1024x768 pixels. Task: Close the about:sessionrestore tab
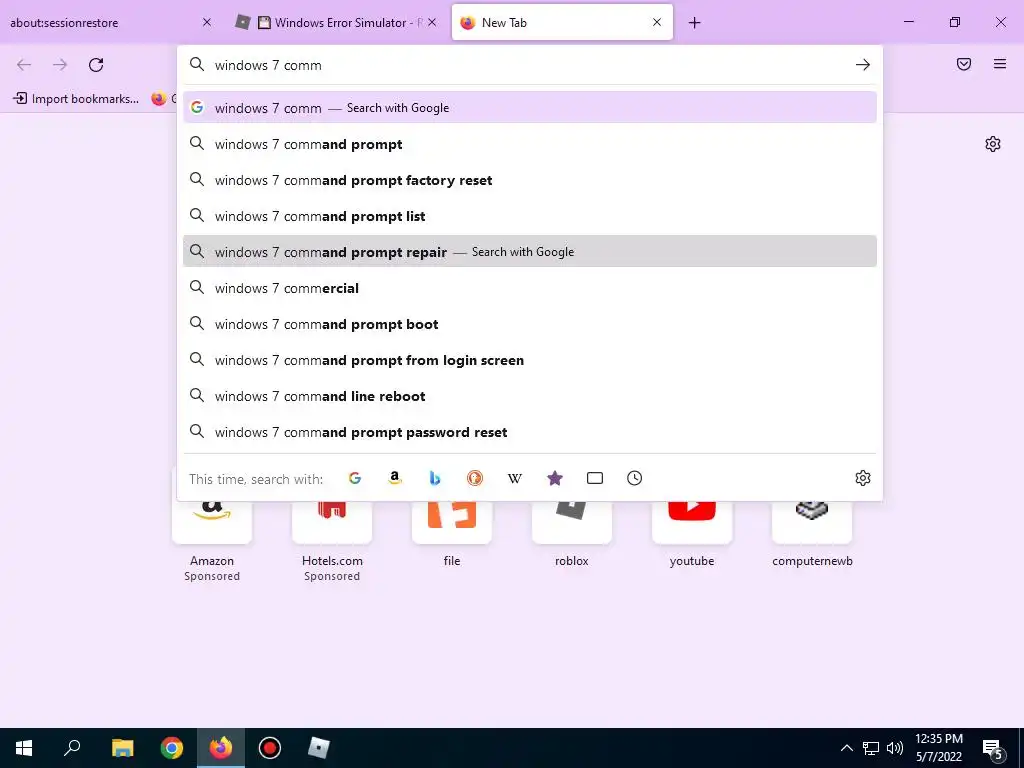point(207,22)
